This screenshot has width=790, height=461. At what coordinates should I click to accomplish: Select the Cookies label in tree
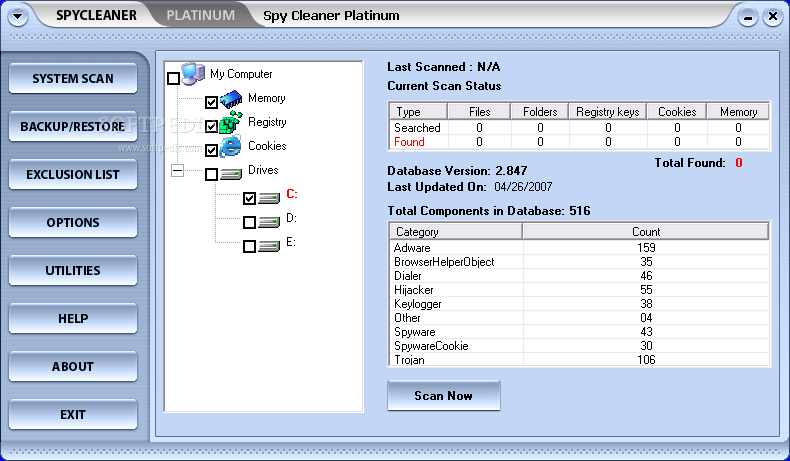coord(267,146)
